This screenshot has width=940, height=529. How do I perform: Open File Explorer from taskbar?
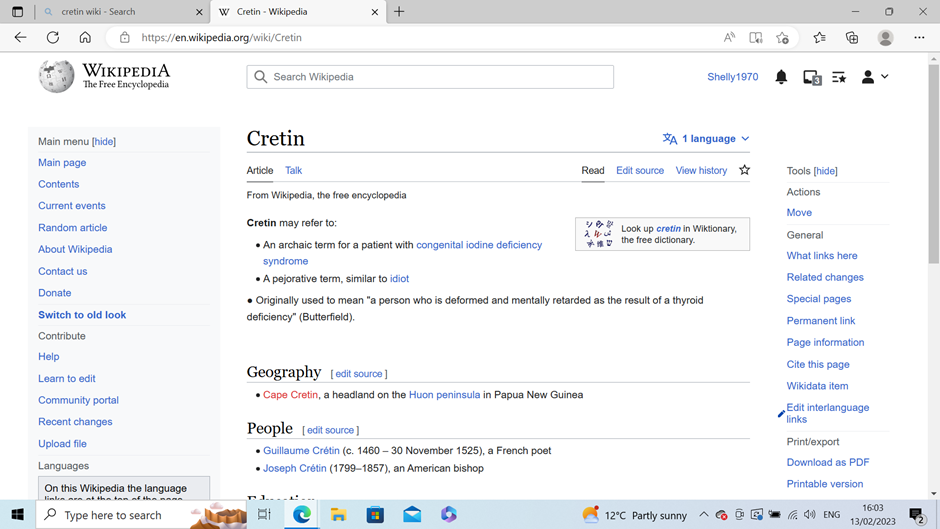339,515
